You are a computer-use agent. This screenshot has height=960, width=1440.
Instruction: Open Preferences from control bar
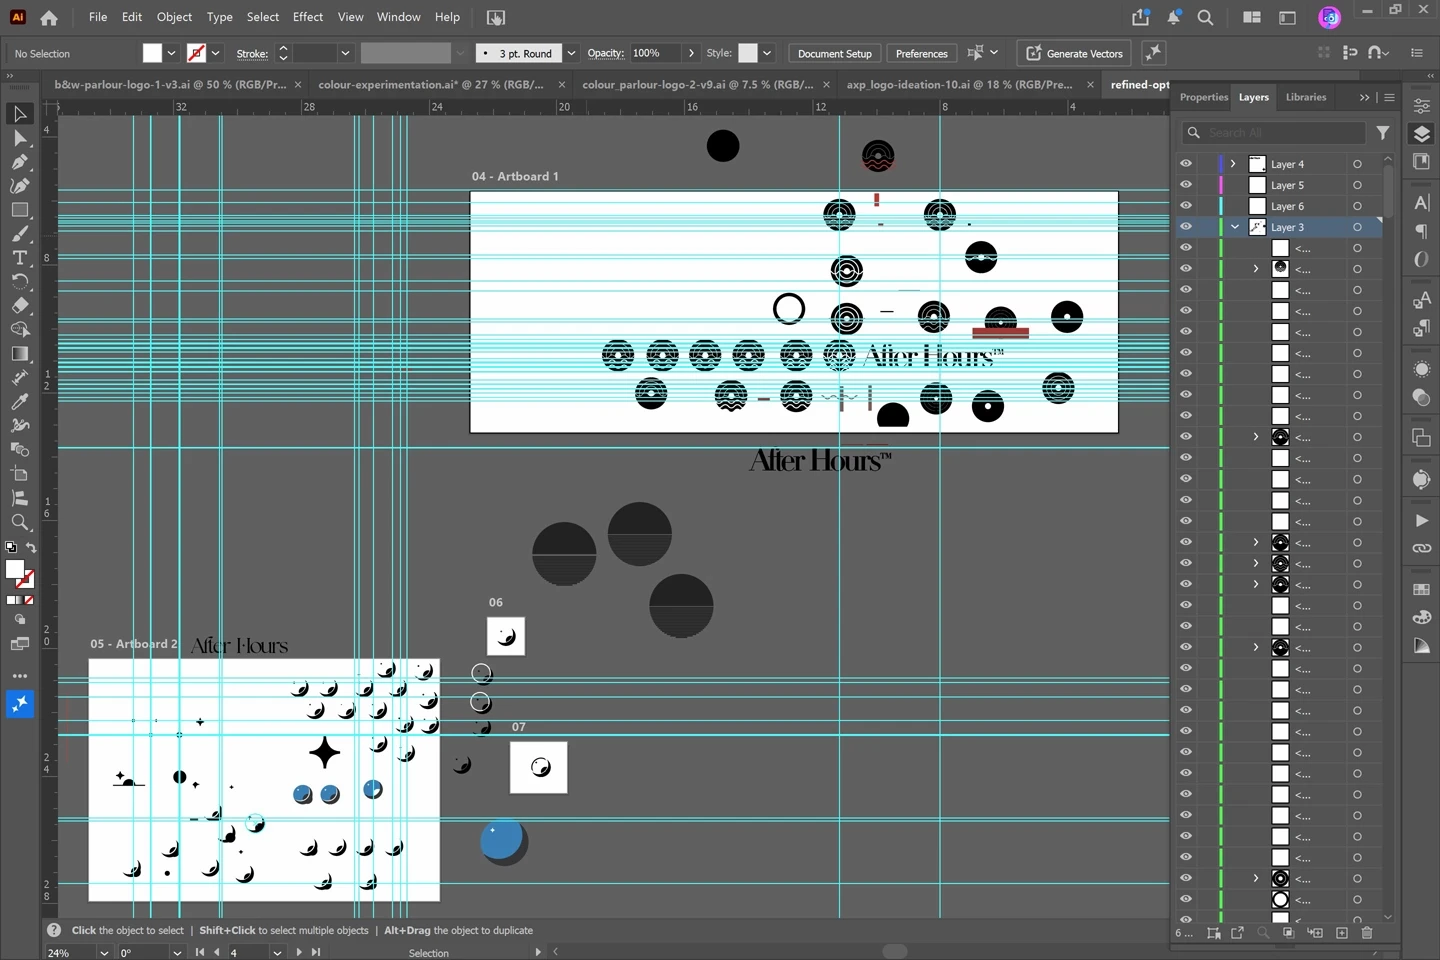921,53
